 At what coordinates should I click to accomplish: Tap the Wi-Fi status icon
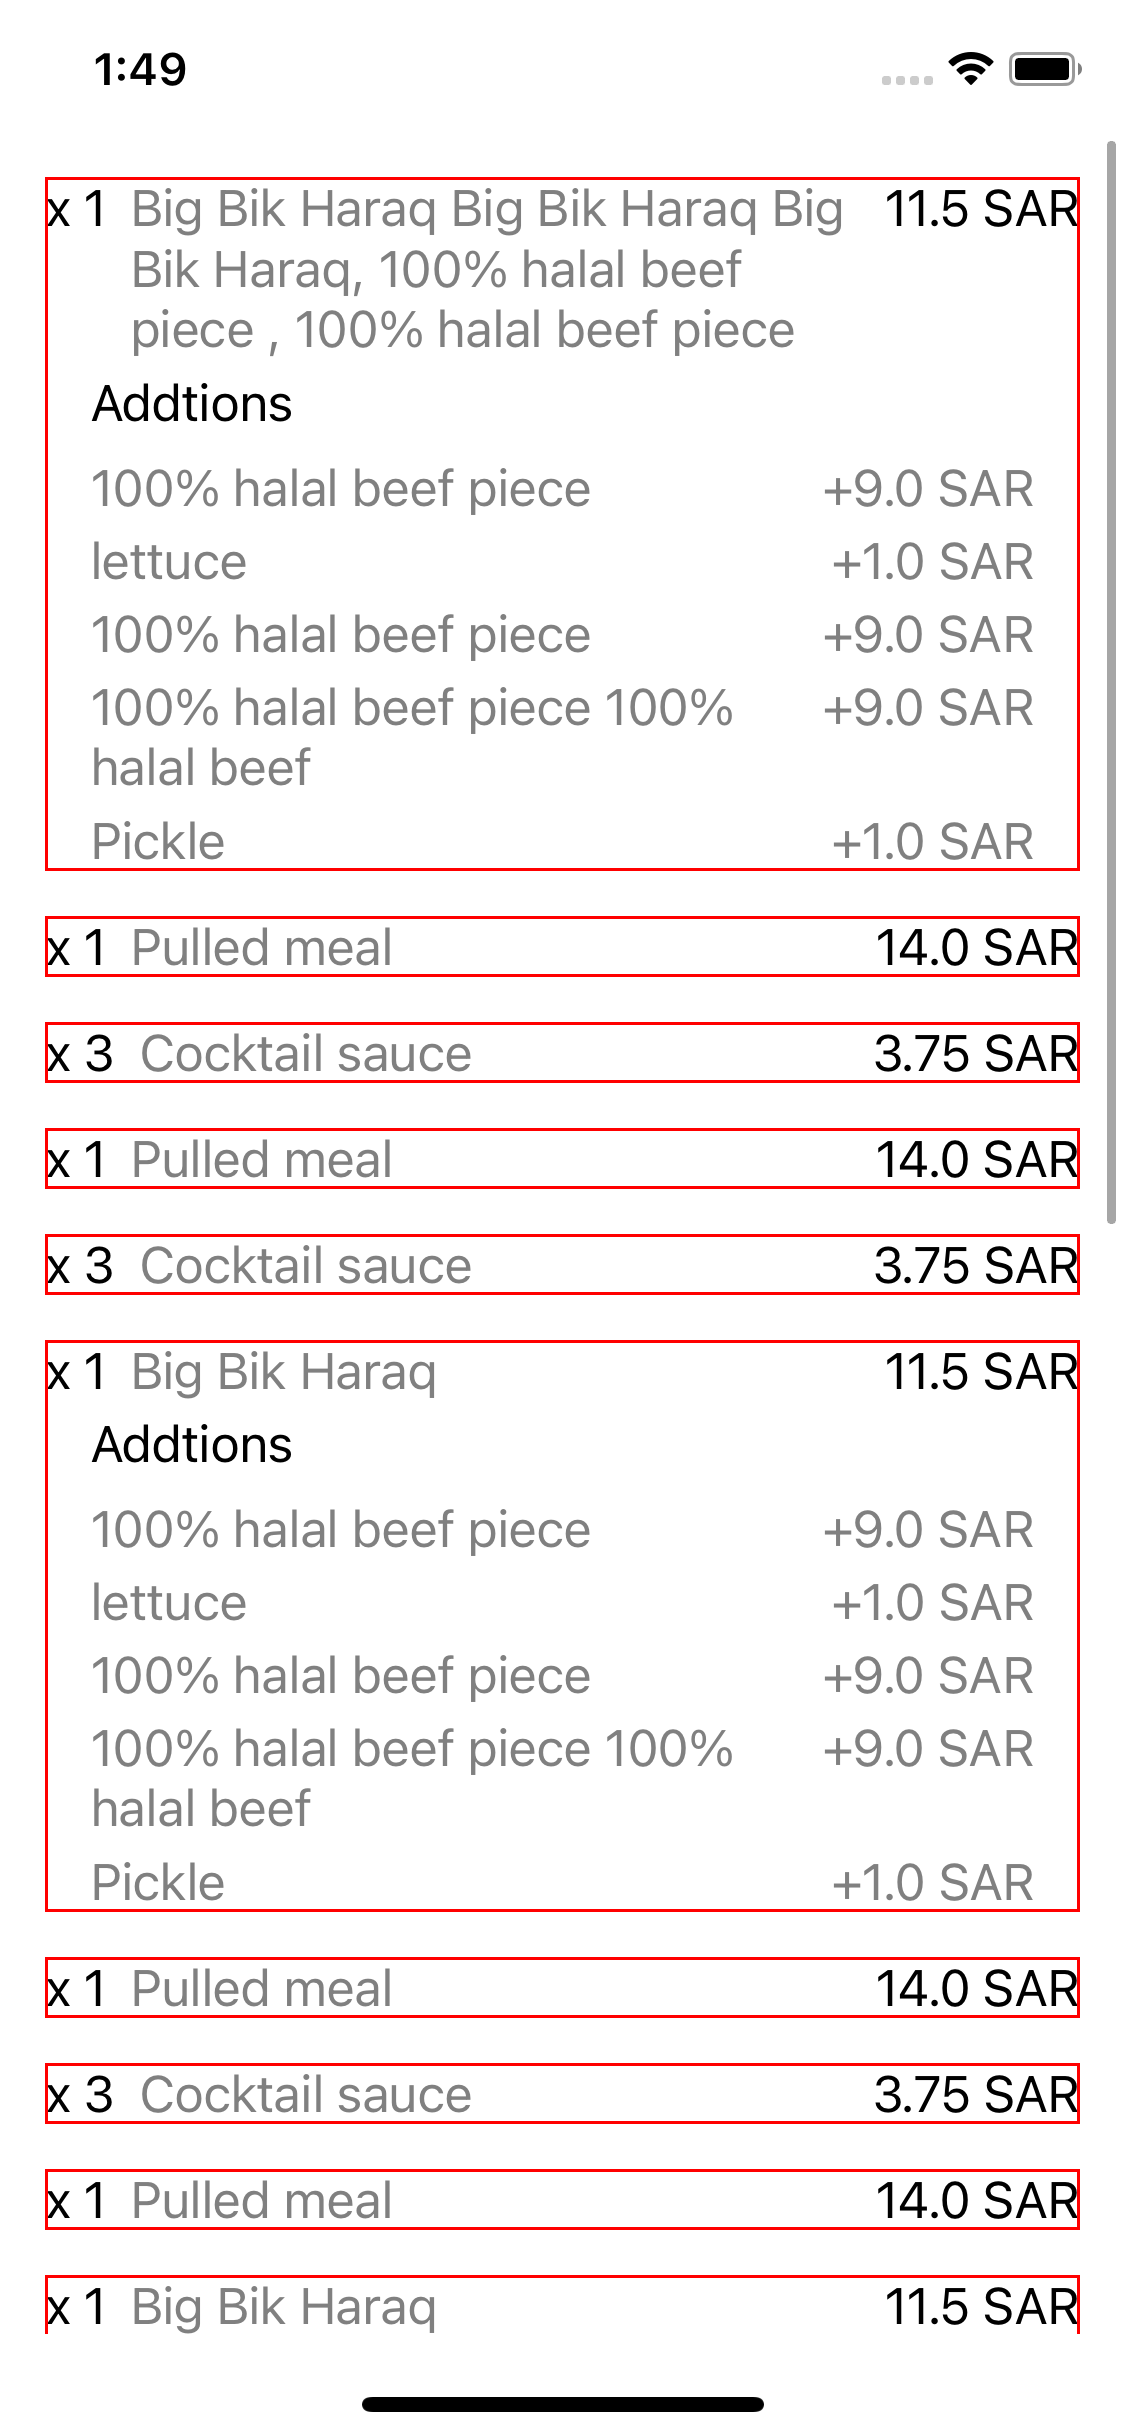pyautogui.click(x=966, y=68)
